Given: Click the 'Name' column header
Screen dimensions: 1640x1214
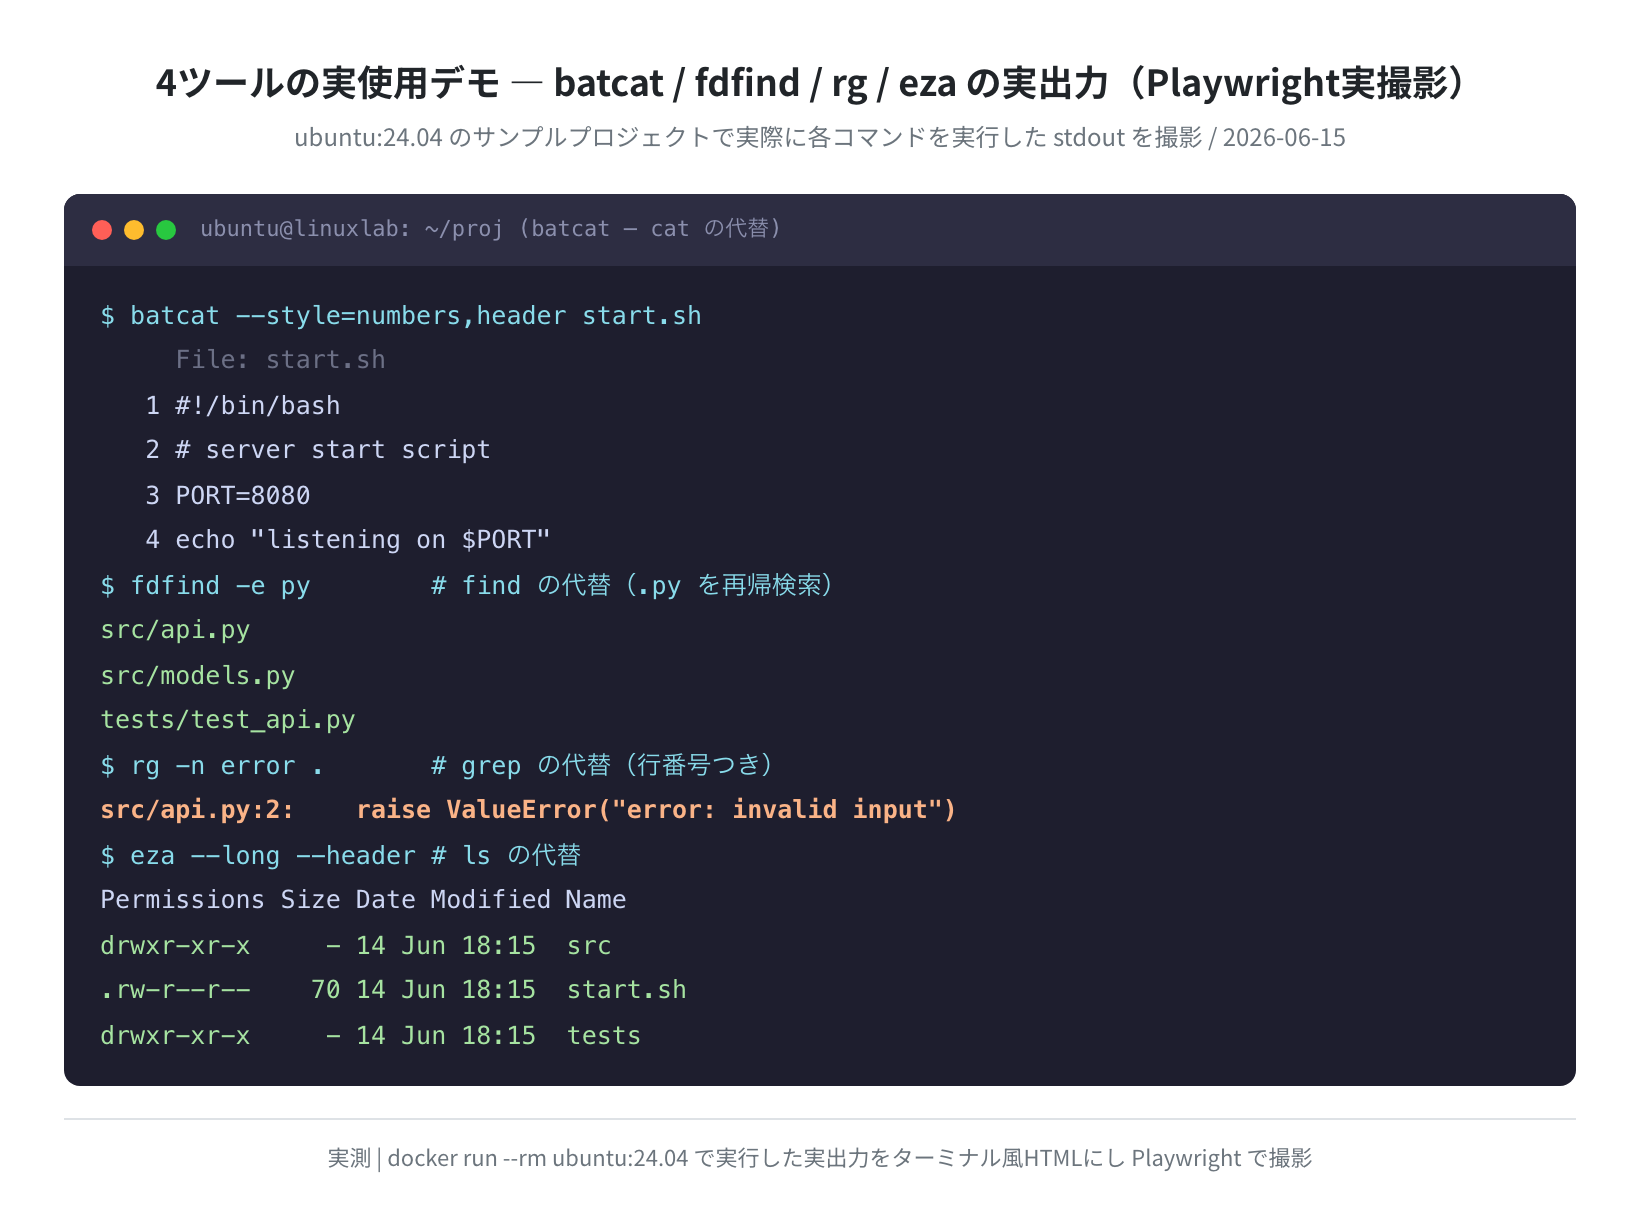Looking at the screenshot, I should pos(596,900).
